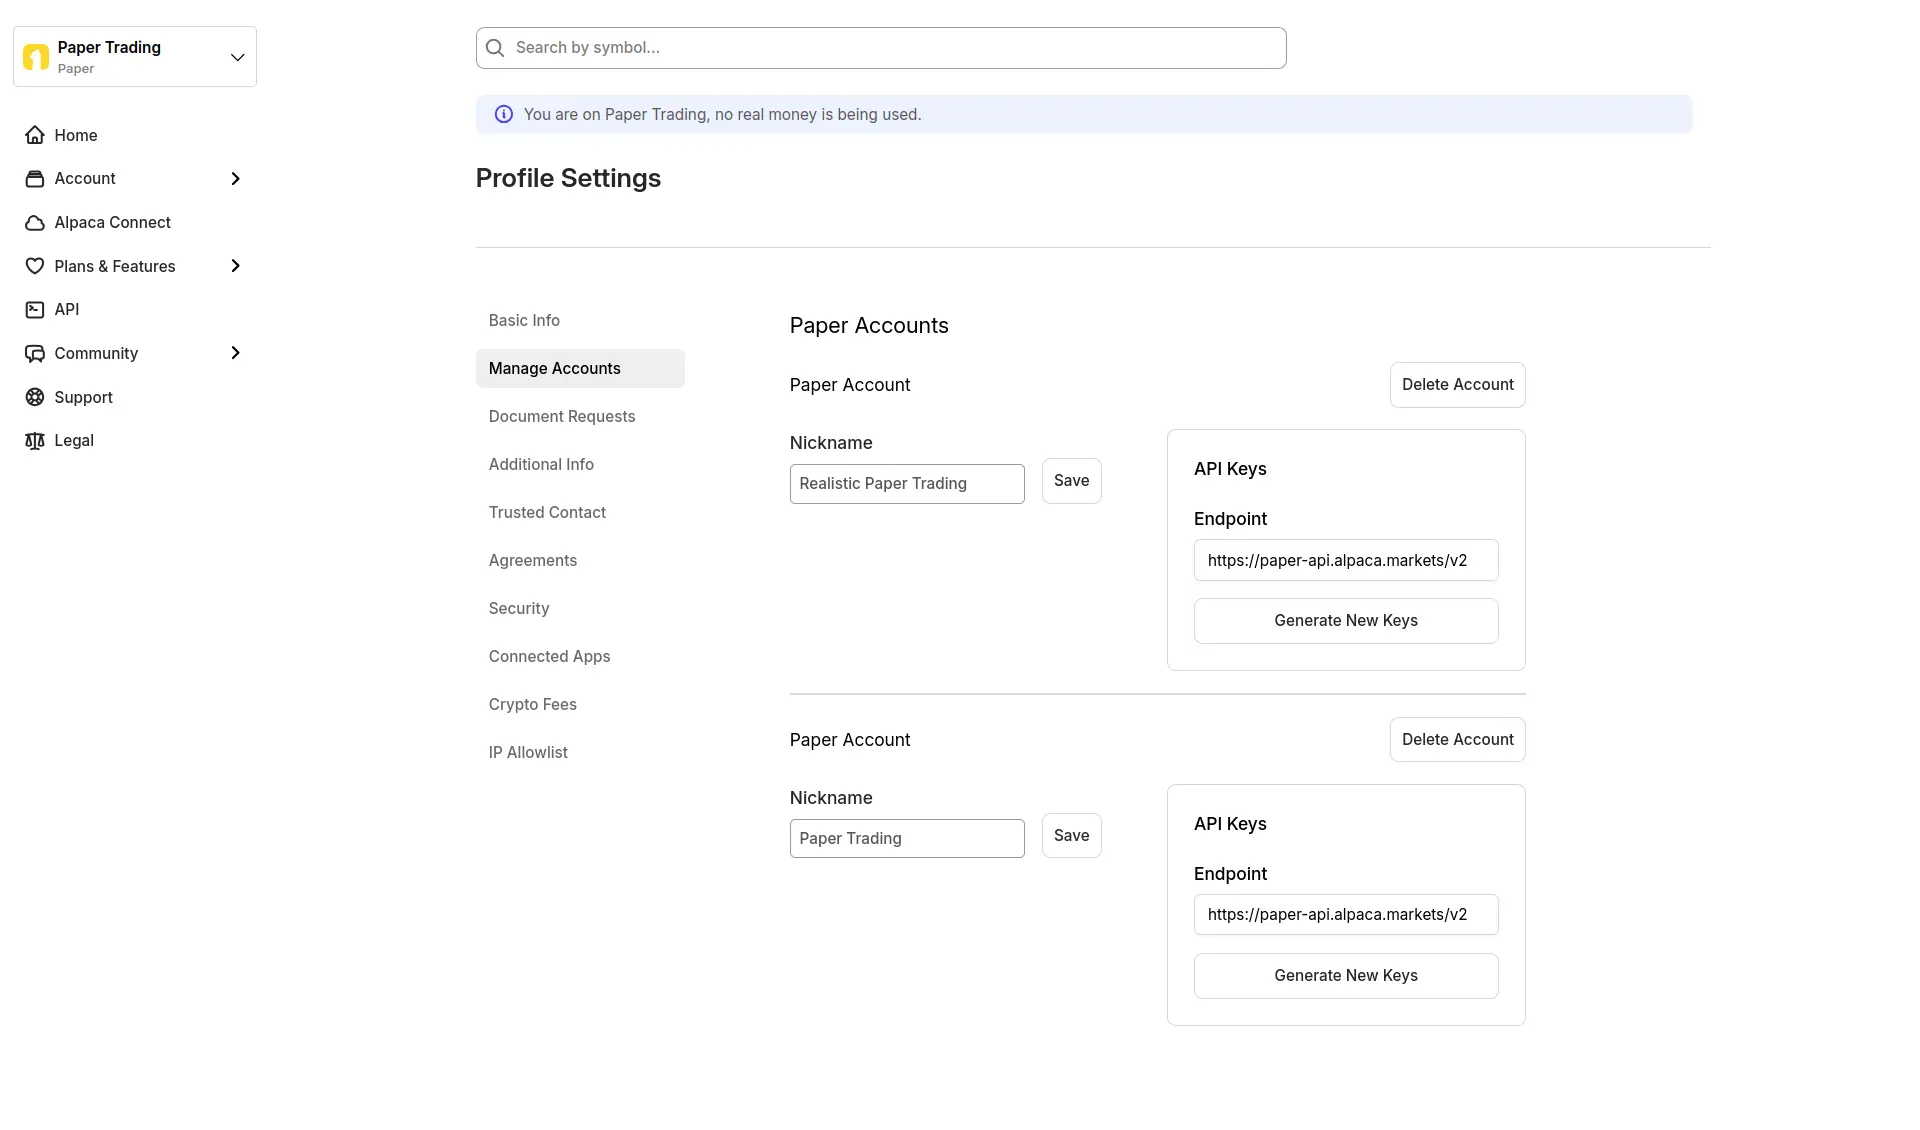Click the Paper Accounts heading
The image size is (1920, 1130).
(x=869, y=326)
